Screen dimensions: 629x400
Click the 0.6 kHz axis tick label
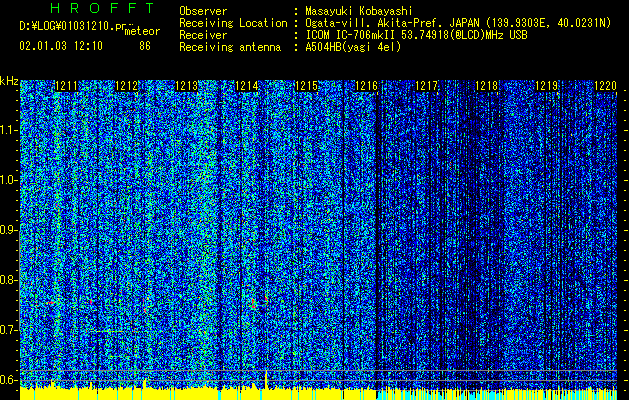pos(8,380)
